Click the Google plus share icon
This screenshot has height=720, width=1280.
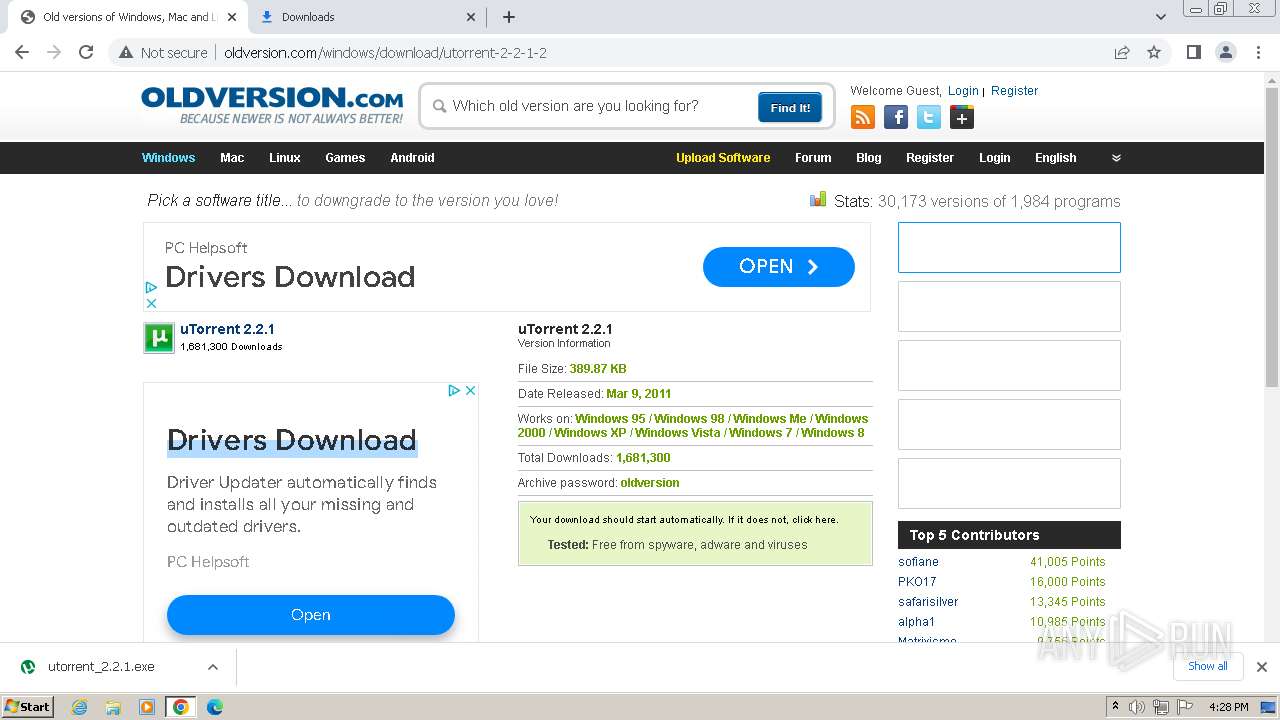click(x=962, y=118)
